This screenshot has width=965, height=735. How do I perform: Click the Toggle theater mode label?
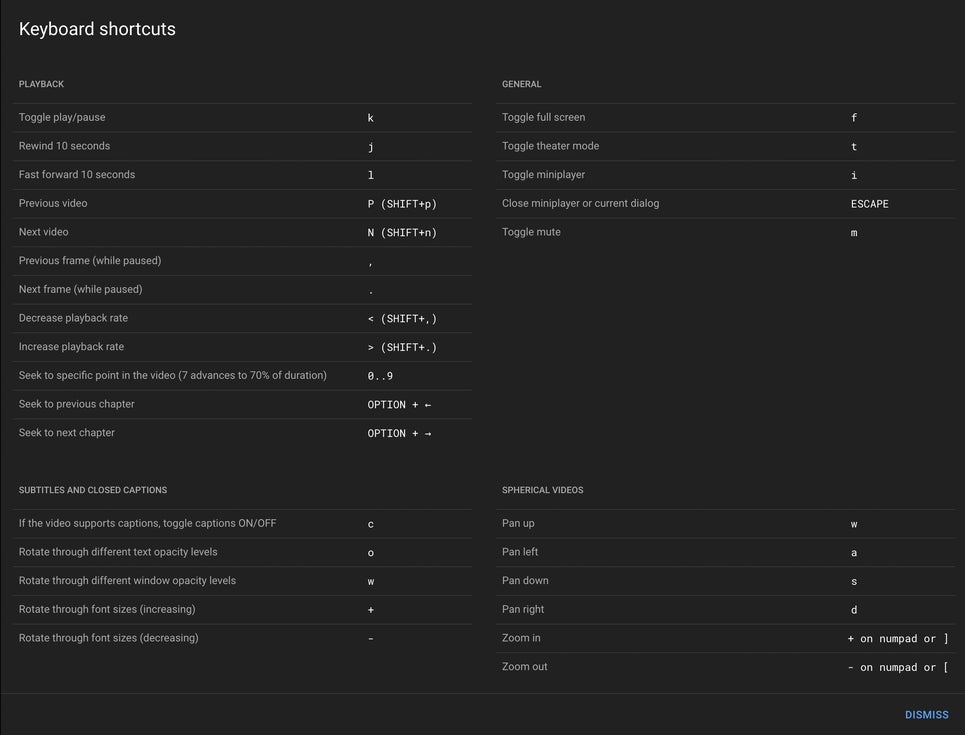(550, 146)
